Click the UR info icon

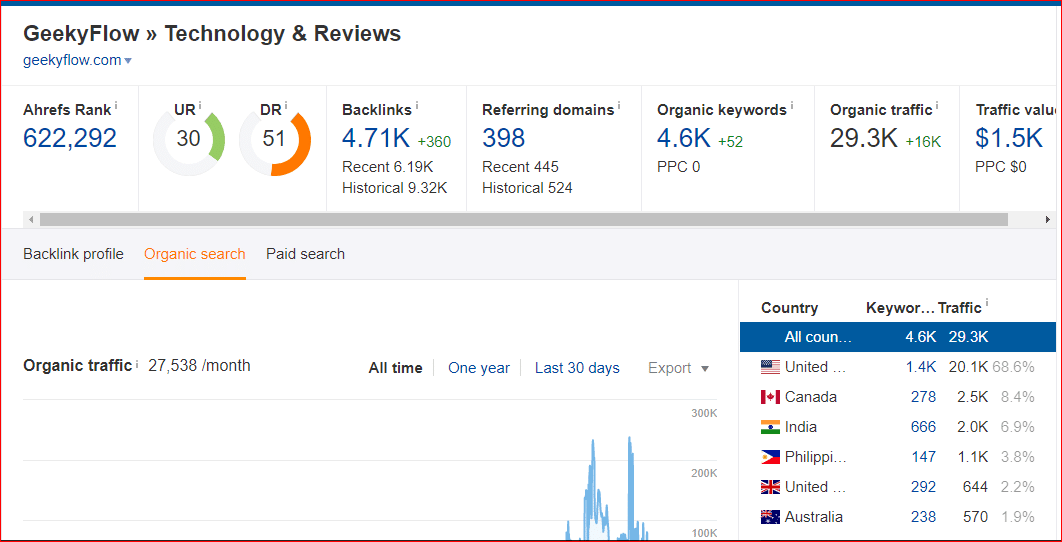pos(200,105)
